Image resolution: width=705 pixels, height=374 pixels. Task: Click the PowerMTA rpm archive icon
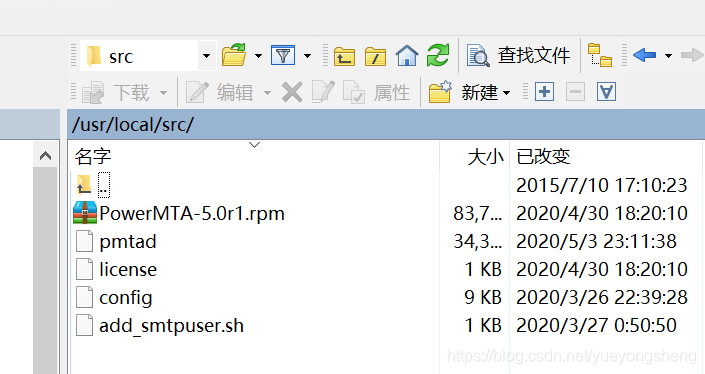(85, 213)
